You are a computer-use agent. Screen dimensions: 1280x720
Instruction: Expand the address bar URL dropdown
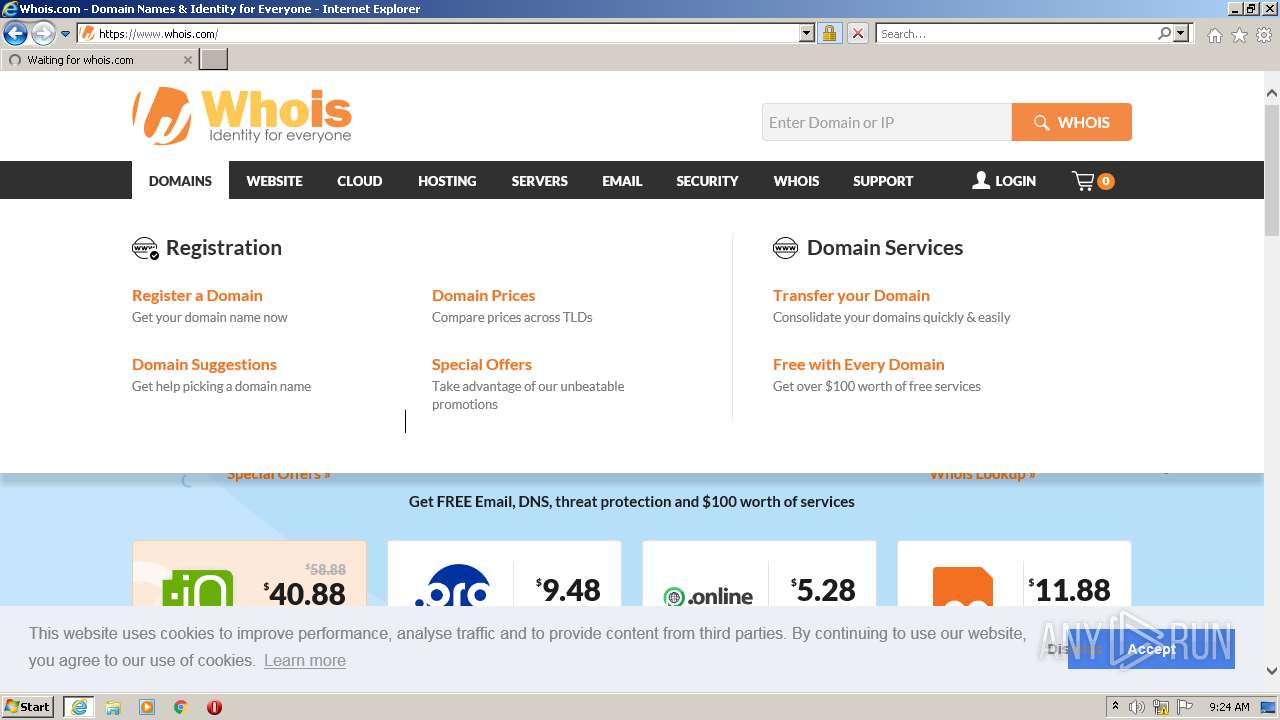coord(807,33)
